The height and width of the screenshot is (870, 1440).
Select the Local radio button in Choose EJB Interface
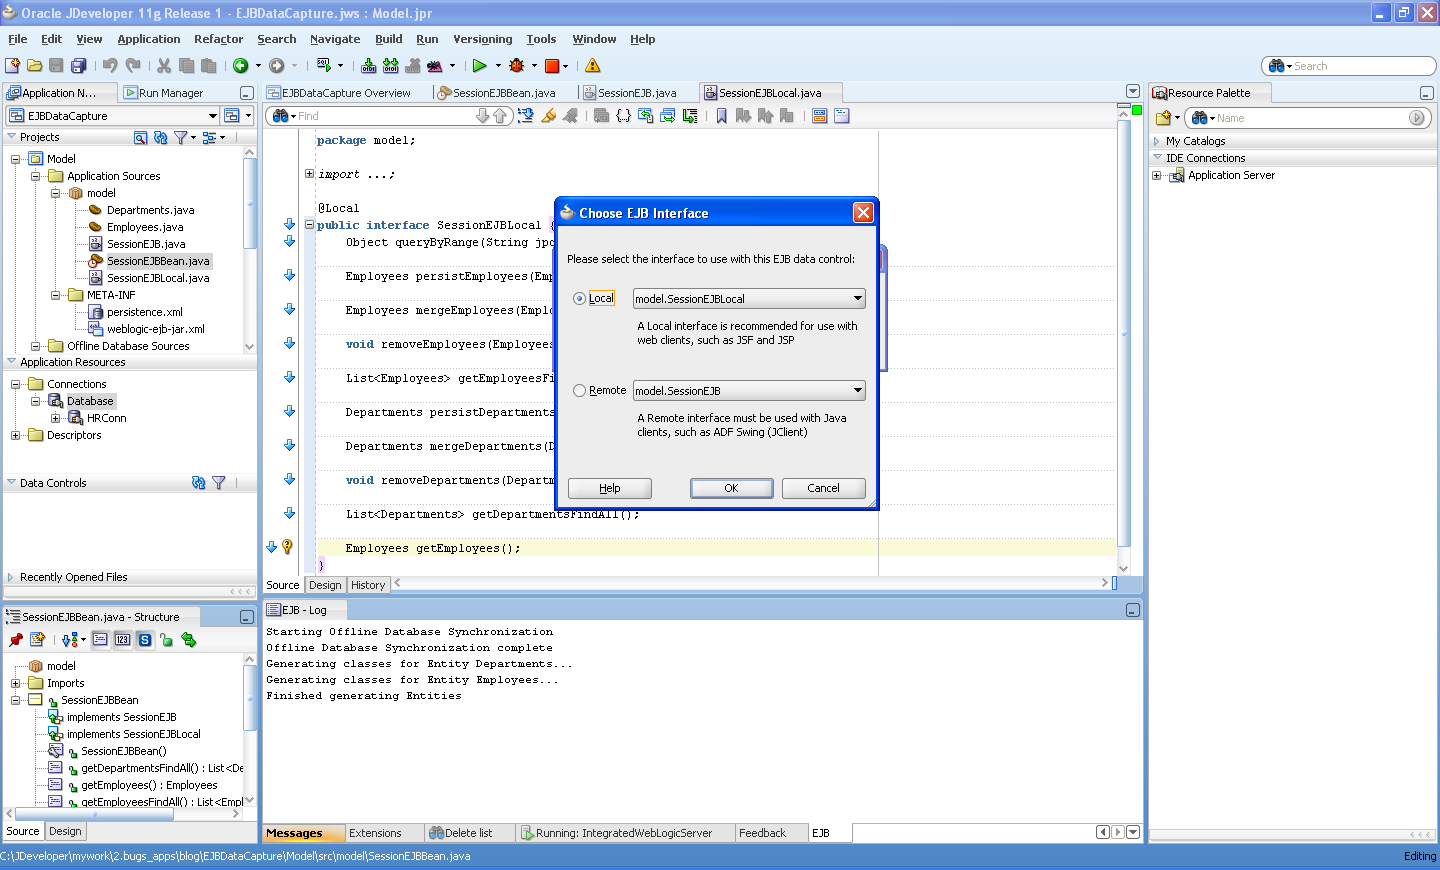(x=579, y=298)
